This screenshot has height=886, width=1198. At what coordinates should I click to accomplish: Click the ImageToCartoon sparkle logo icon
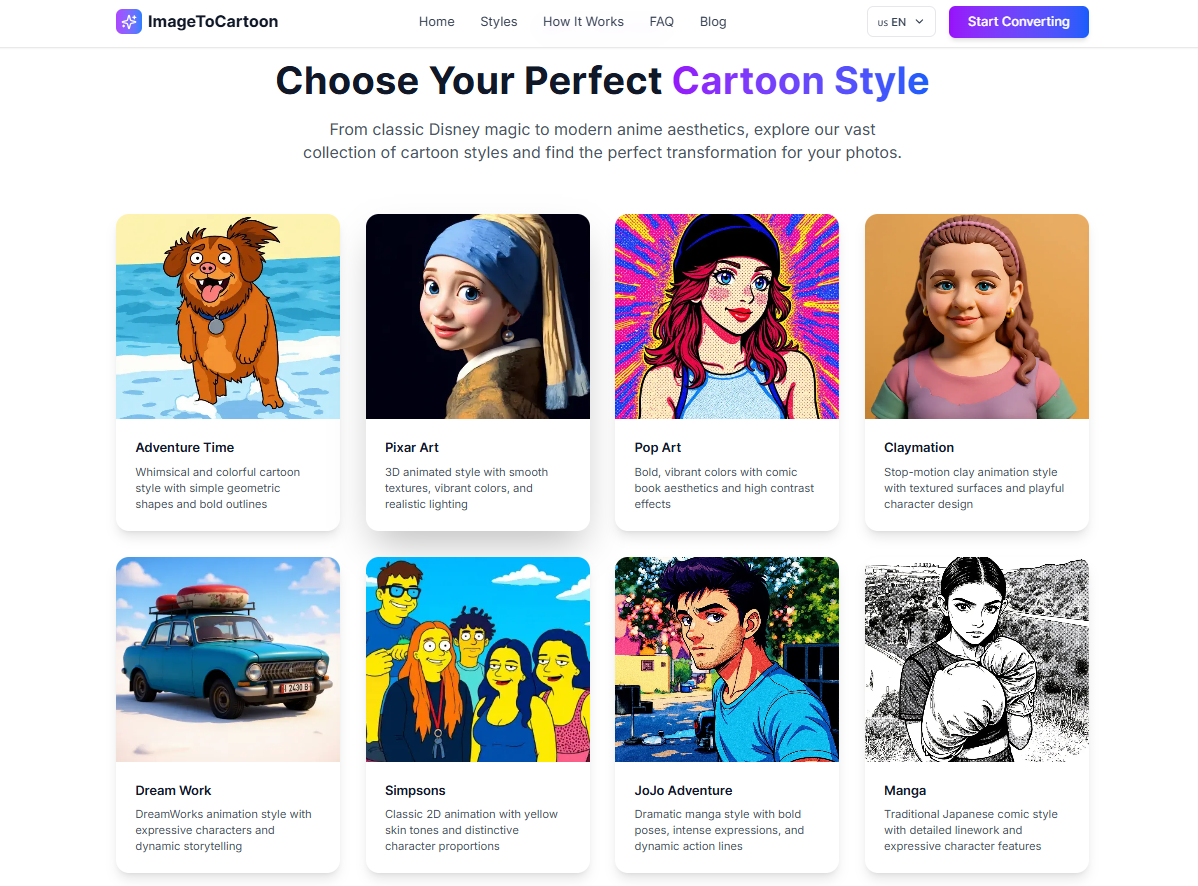pos(129,22)
